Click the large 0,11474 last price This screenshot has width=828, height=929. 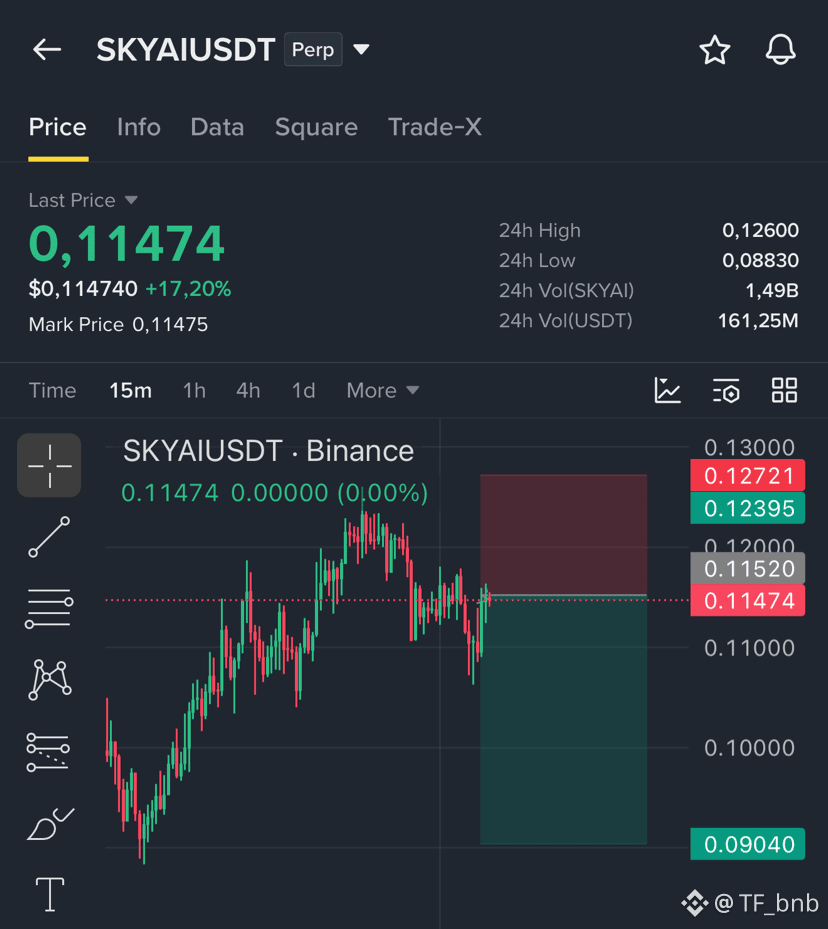coord(127,244)
